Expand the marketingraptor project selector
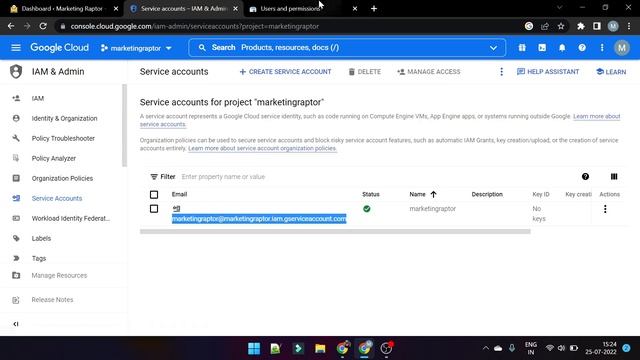The image size is (640, 360). click(x=136, y=48)
